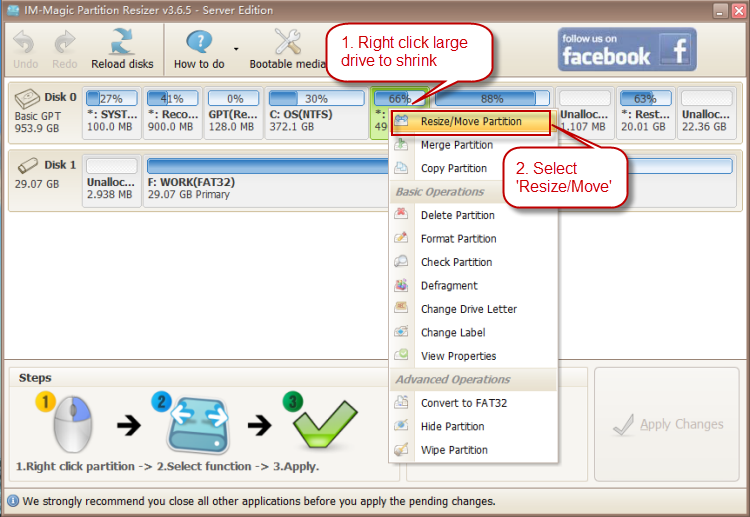Select Format Partition from the menu
Image resolution: width=750 pixels, height=517 pixels.
click(x=458, y=239)
